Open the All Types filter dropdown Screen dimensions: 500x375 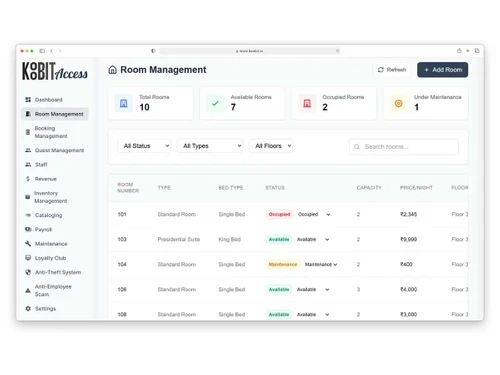(x=210, y=146)
